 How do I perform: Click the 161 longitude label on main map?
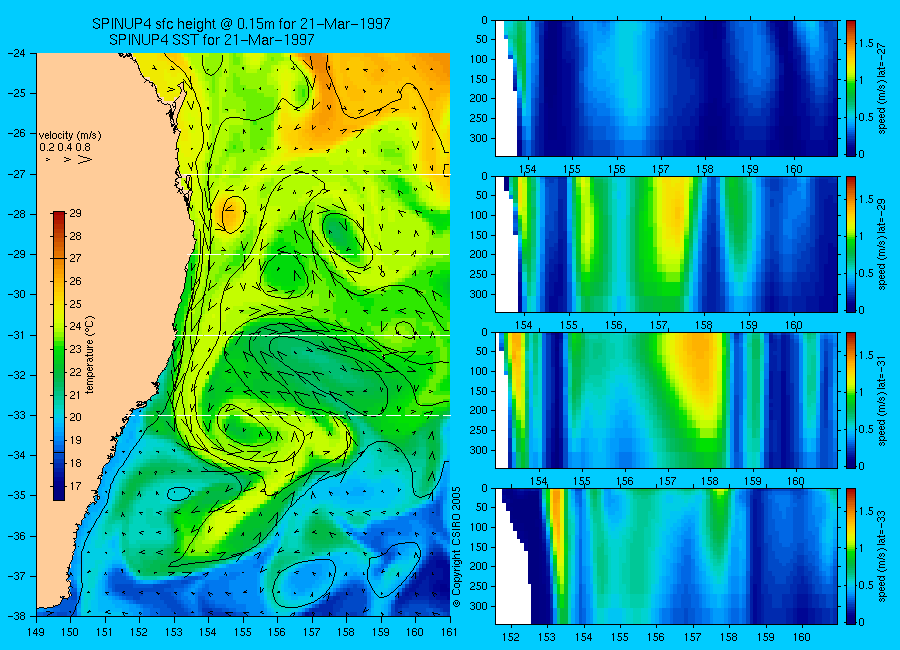click(x=449, y=632)
